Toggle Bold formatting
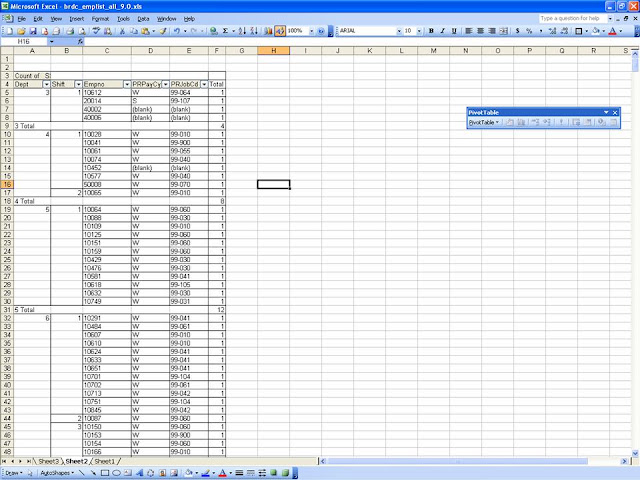Viewport: 640px width, 480px height. [x=431, y=31]
